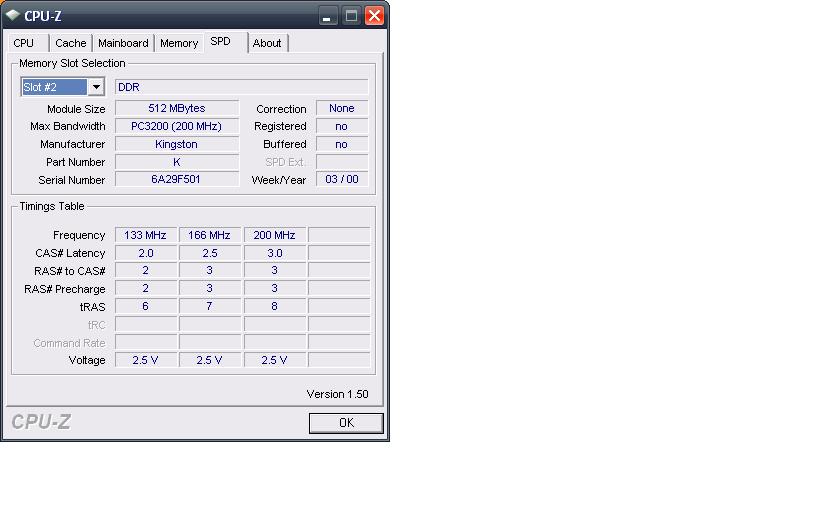840x525 pixels.
Task: Click the Max Bandwidth label
Action: [68, 126]
